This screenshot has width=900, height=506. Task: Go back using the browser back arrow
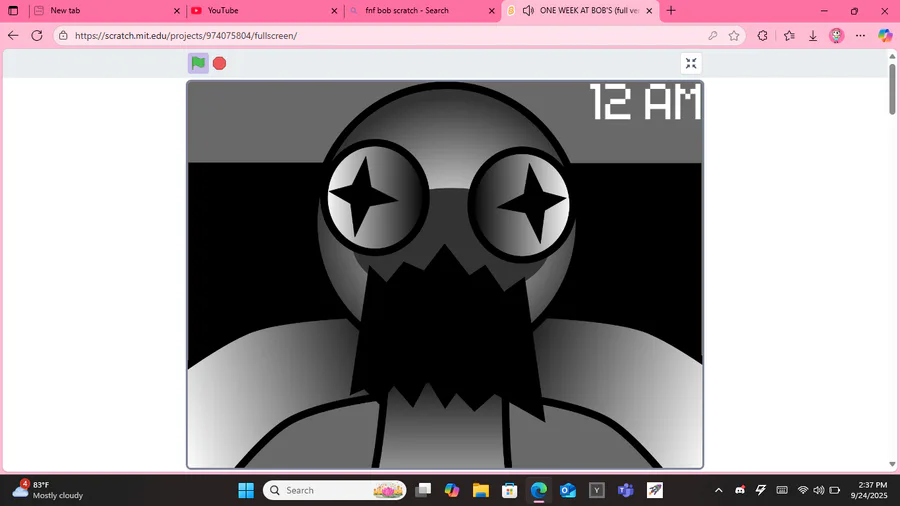(x=13, y=36)
